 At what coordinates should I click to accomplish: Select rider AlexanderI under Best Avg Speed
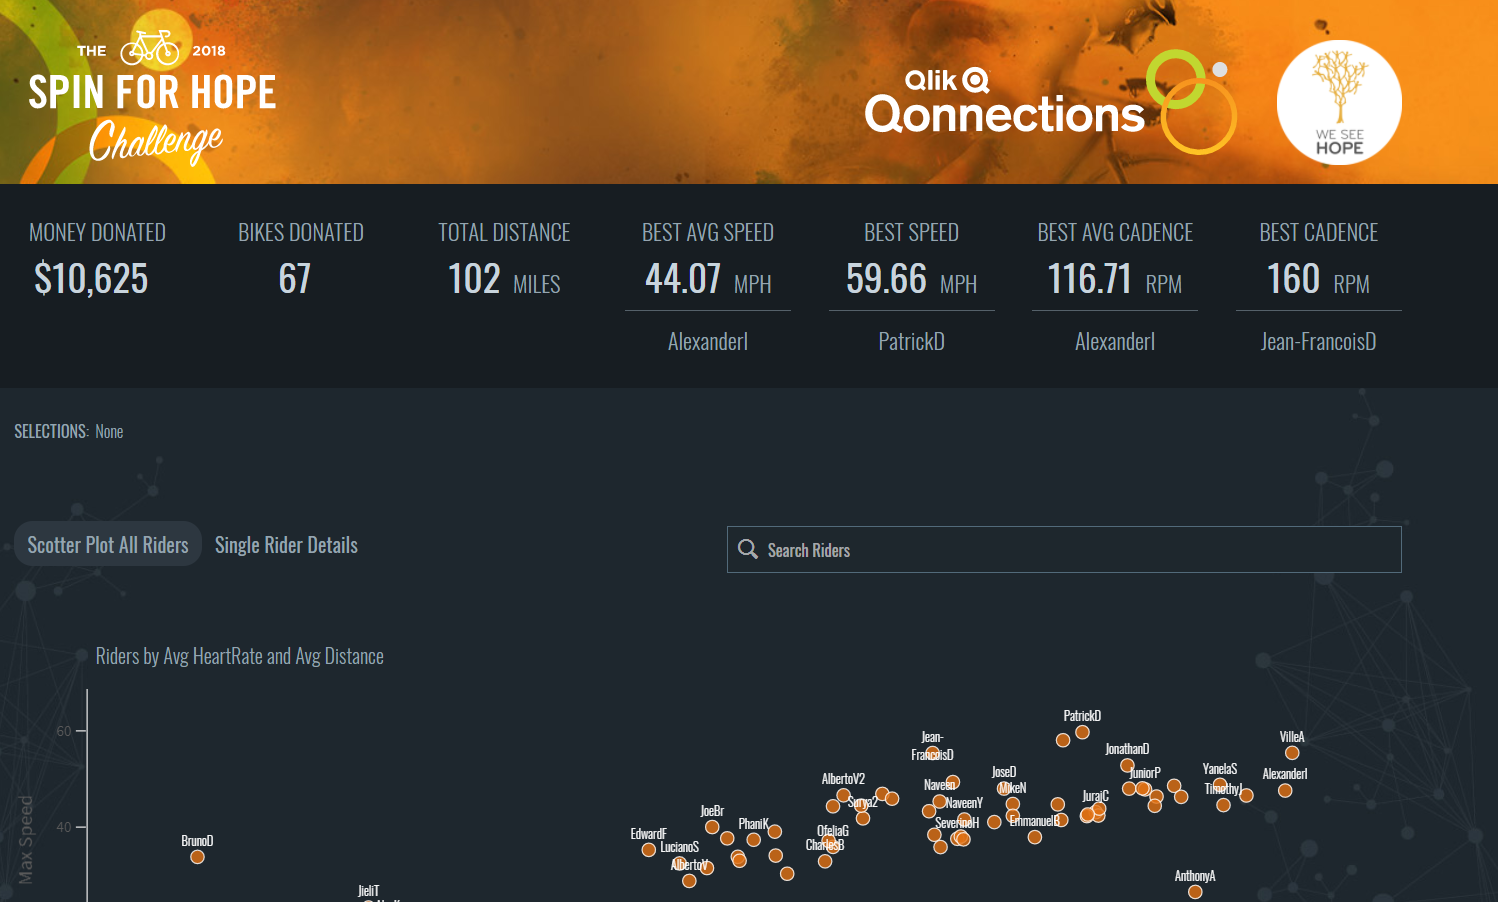click(x=708, y=342)
